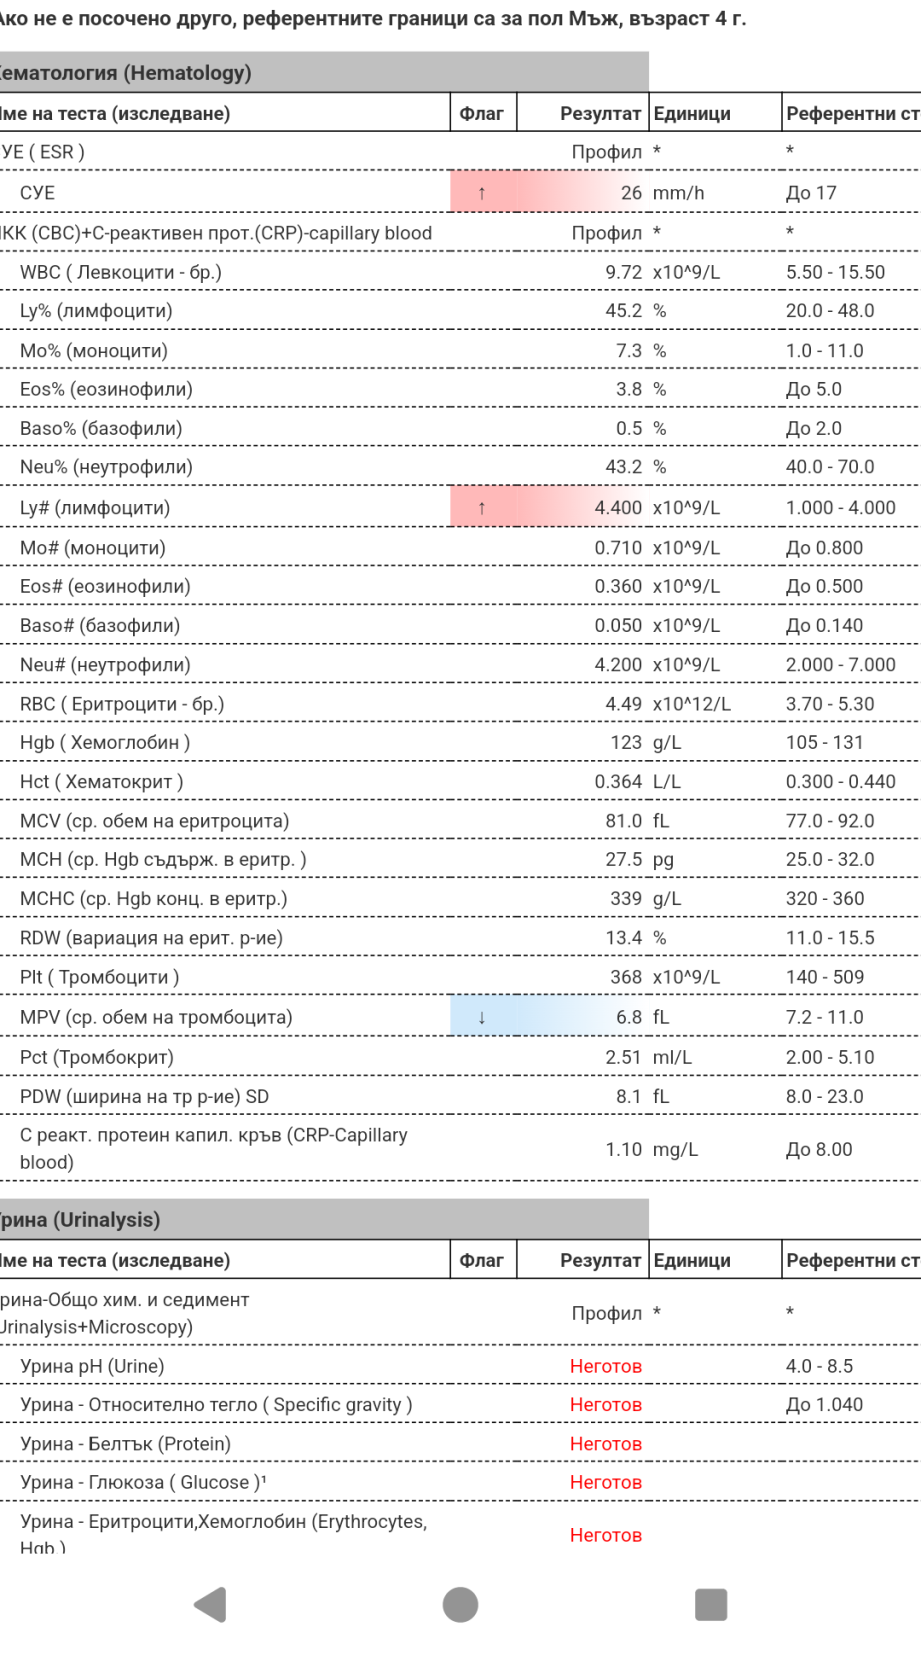Click the Plt (Тромбоцити) row label
This screenshot has height=1656, width=921.
[x=100, y=978]
